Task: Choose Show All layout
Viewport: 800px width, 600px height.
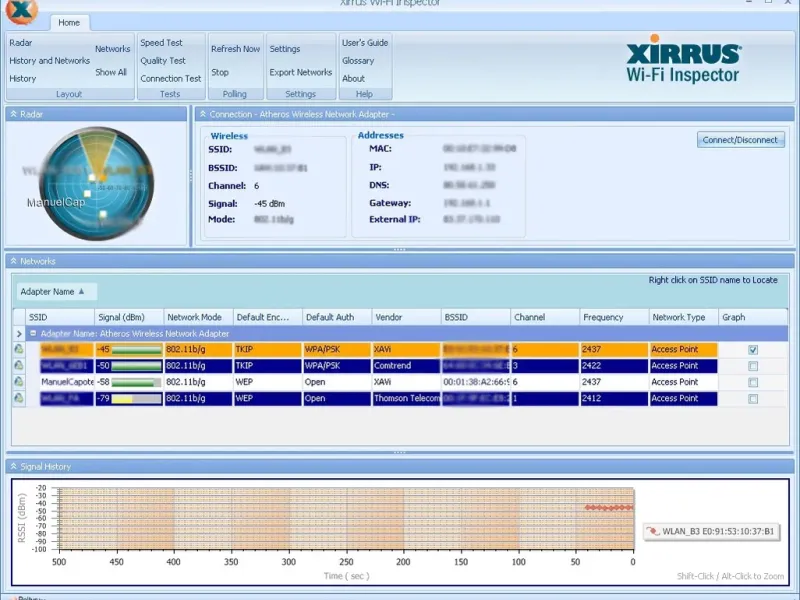Action: coord(111,72)
